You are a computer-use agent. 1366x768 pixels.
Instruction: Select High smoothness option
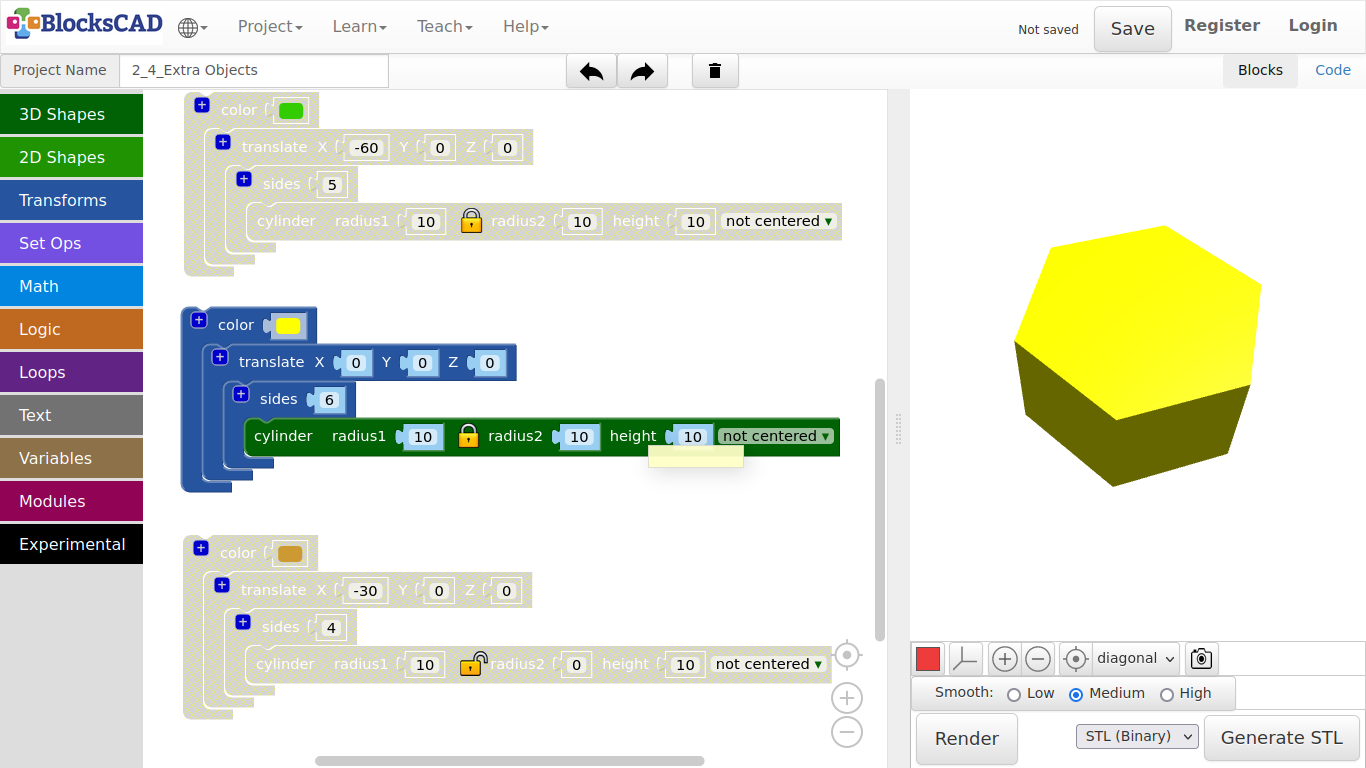[1166, 694]
